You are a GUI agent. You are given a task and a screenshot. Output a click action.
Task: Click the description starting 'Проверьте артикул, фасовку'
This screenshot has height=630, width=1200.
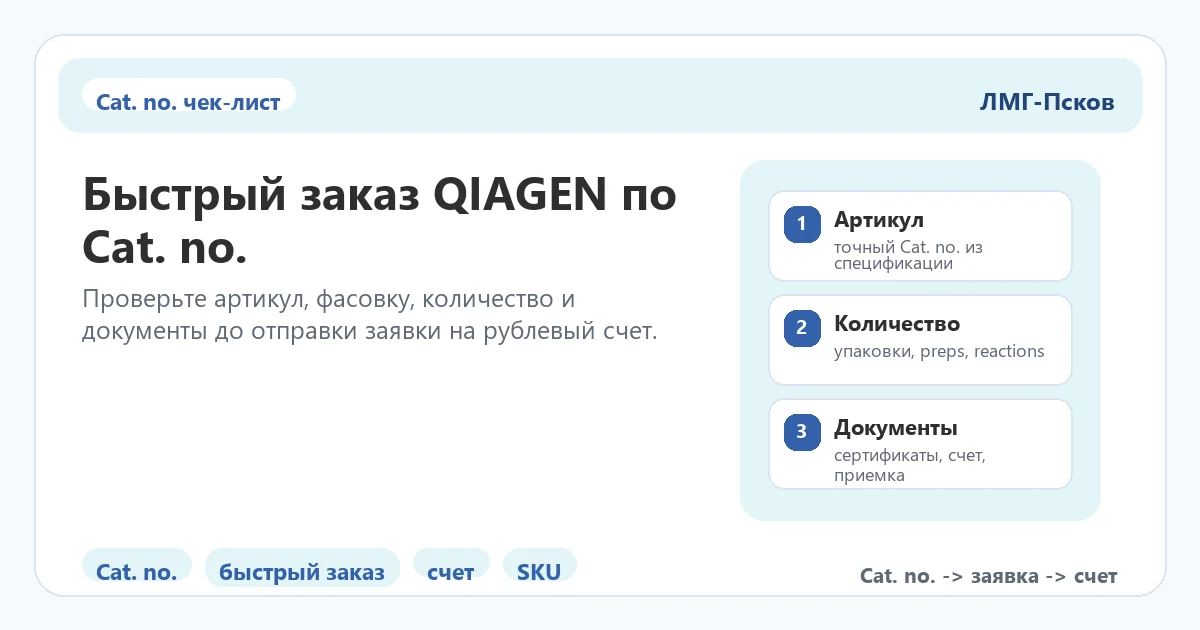coord(370,316)
